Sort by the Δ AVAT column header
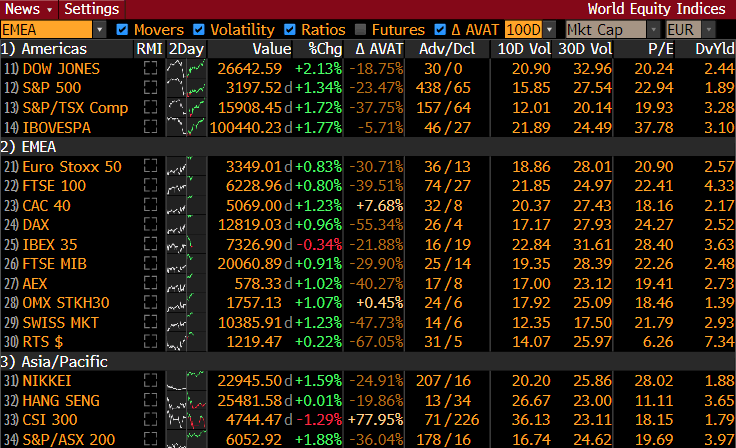 (379, 49)
